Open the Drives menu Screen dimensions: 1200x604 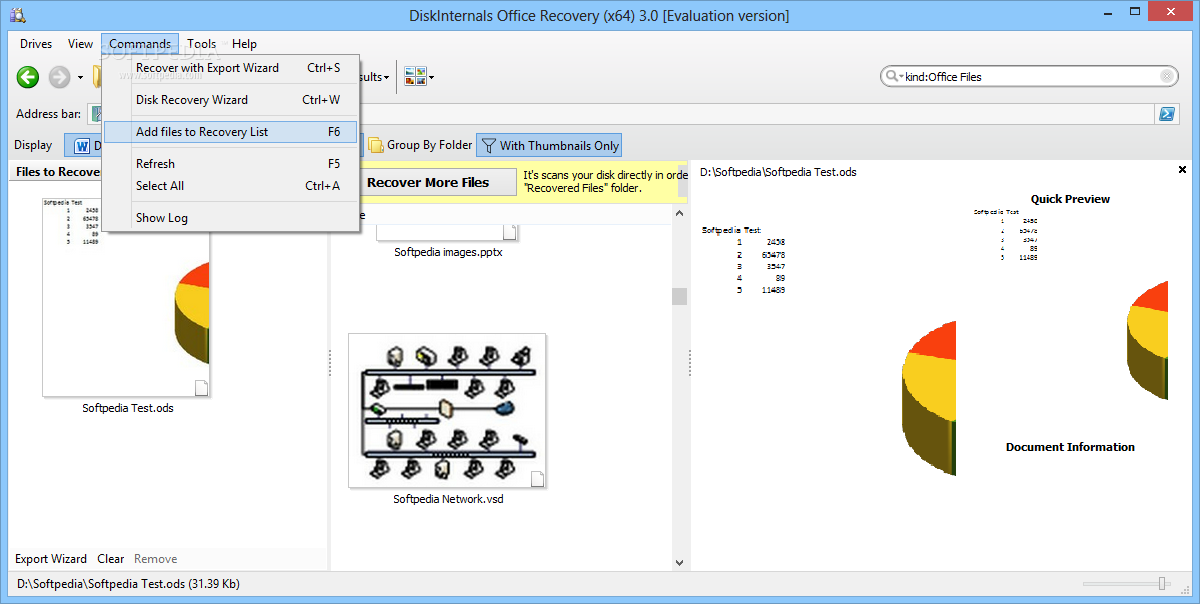tap(36, 44)
